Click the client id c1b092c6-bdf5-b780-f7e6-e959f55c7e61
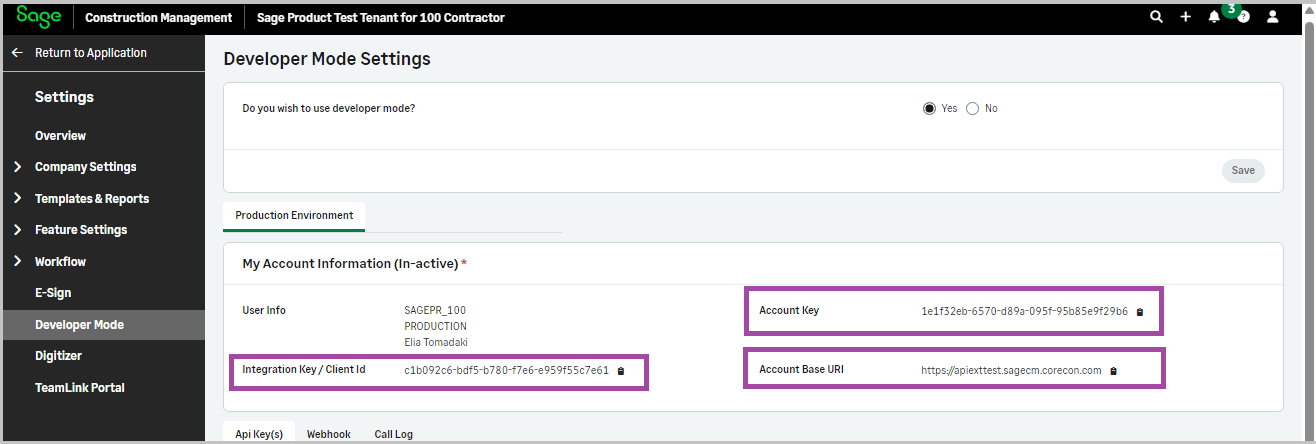 [507, 371]
